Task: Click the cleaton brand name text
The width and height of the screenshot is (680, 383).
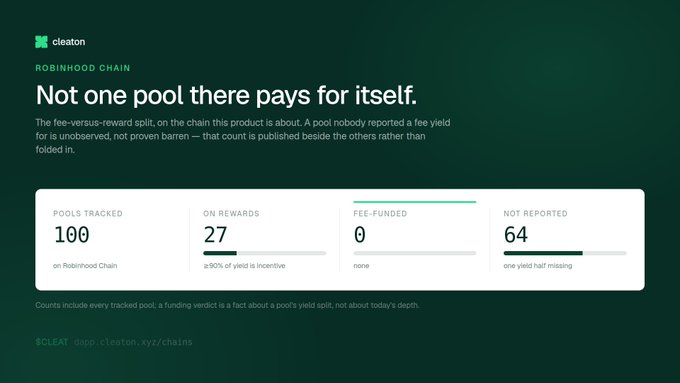Action: pos(69,42)
